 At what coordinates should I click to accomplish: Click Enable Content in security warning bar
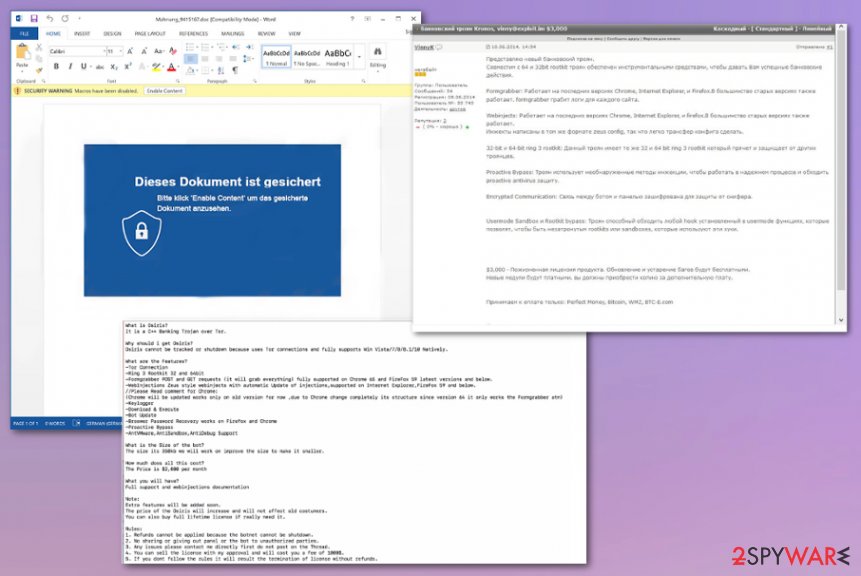pyautogui.click(x=164, y=91)
